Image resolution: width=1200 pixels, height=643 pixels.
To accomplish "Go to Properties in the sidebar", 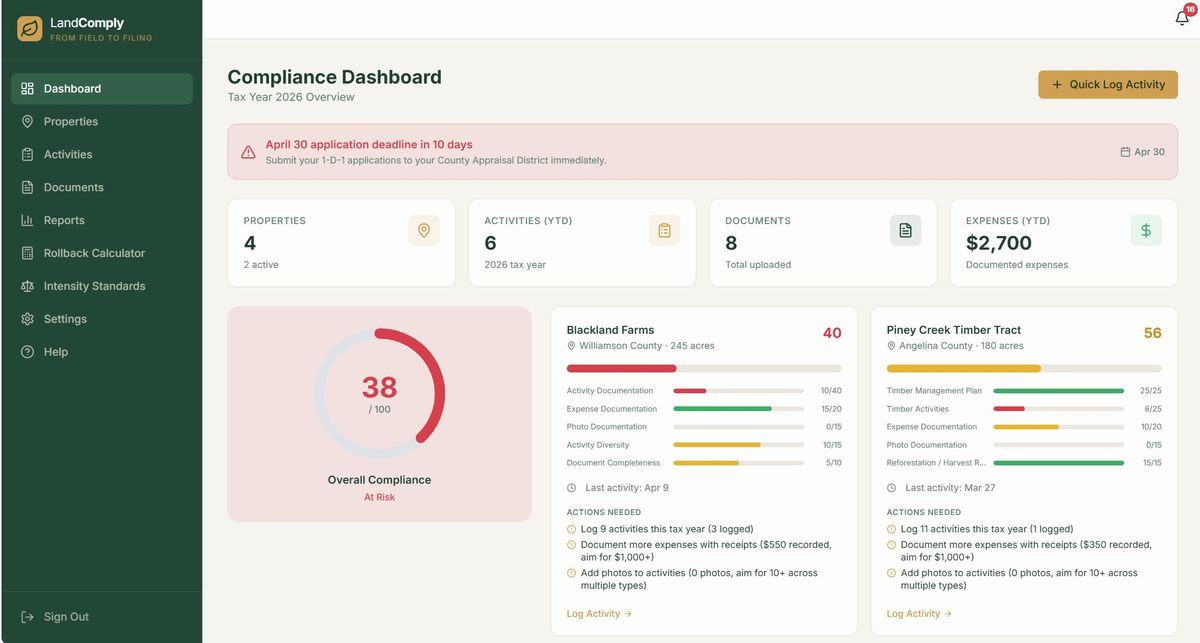I will pyautogui.click(x=102, y=121).
